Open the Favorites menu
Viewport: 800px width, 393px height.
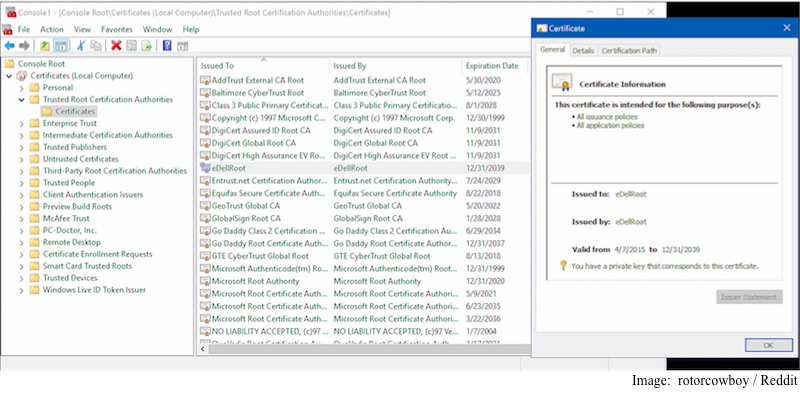[116, 29]
